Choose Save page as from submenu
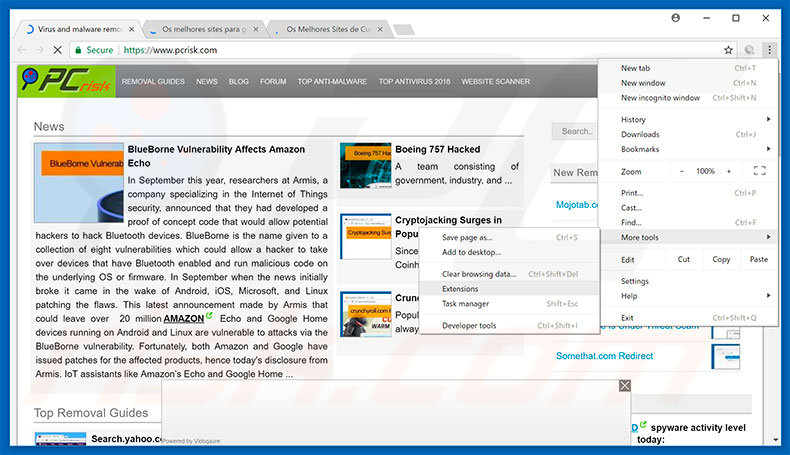 pos(509,237)
